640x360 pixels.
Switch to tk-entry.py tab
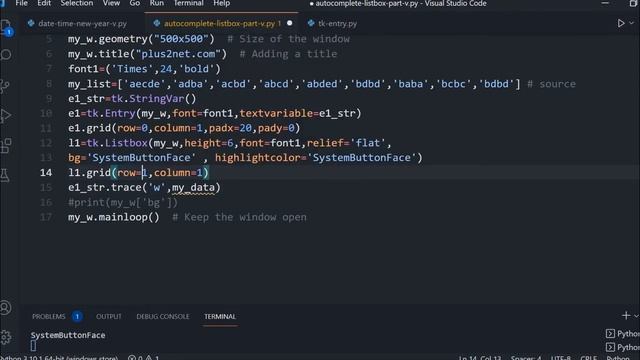pos(337,23)
